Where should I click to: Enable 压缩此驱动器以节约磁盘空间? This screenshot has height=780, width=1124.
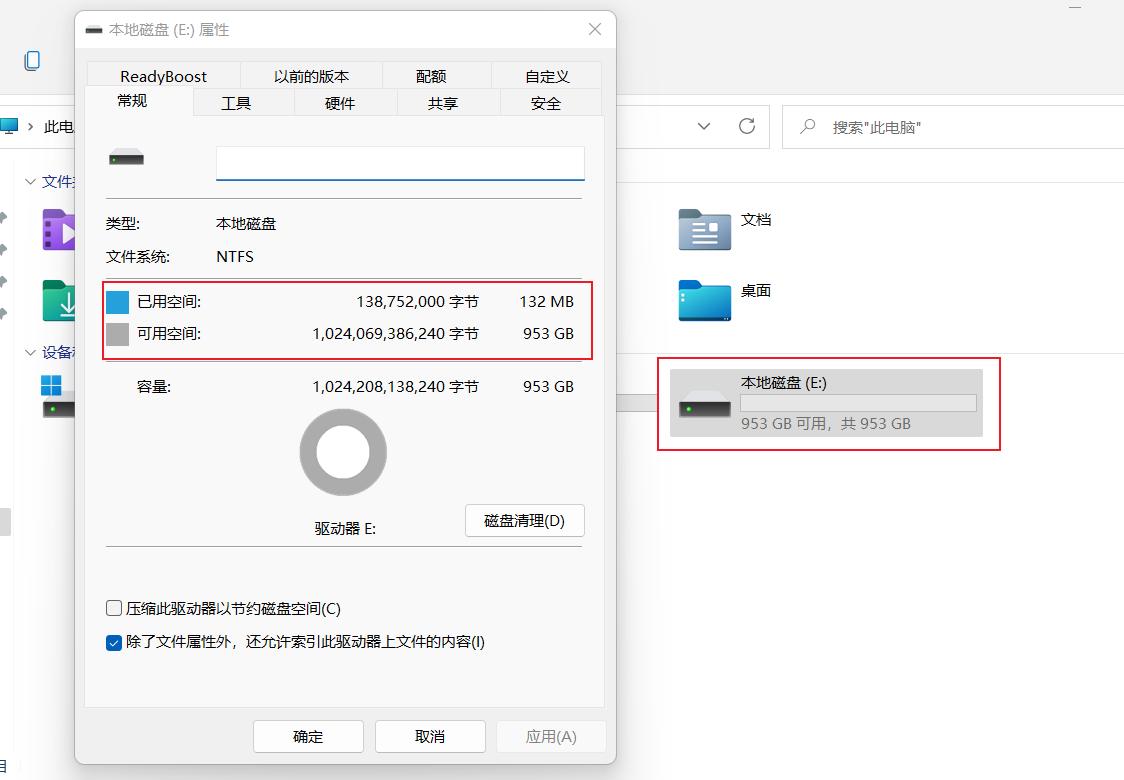coord(114,607)
